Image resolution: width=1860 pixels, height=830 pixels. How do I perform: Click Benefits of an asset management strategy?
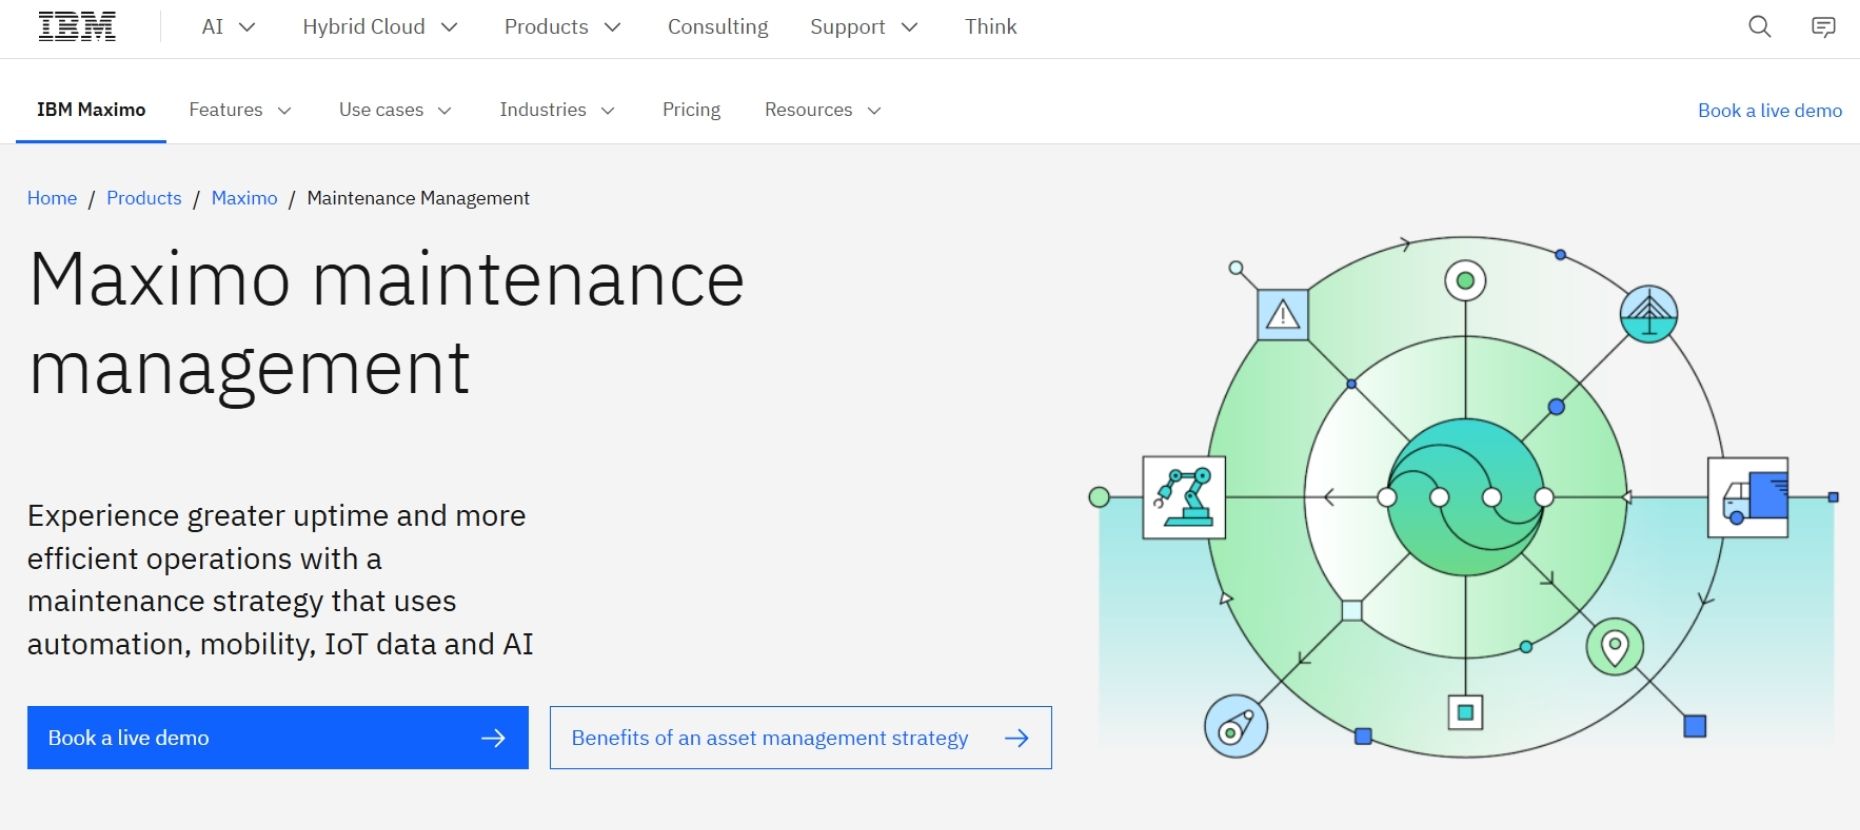coord(801,738)
